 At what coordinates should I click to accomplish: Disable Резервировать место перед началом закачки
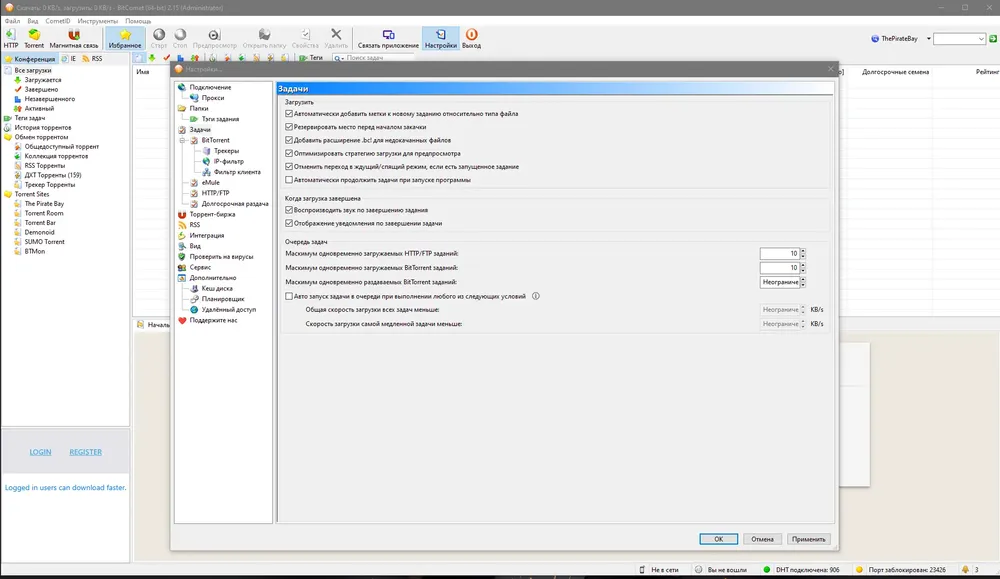click(x=289, y=127)
